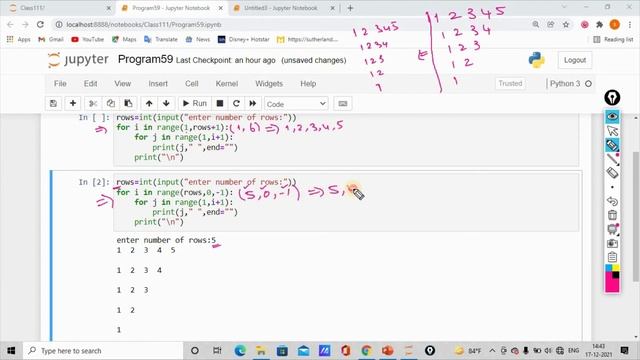
Task: Open the Cell menu
Action: pos(191,84)
